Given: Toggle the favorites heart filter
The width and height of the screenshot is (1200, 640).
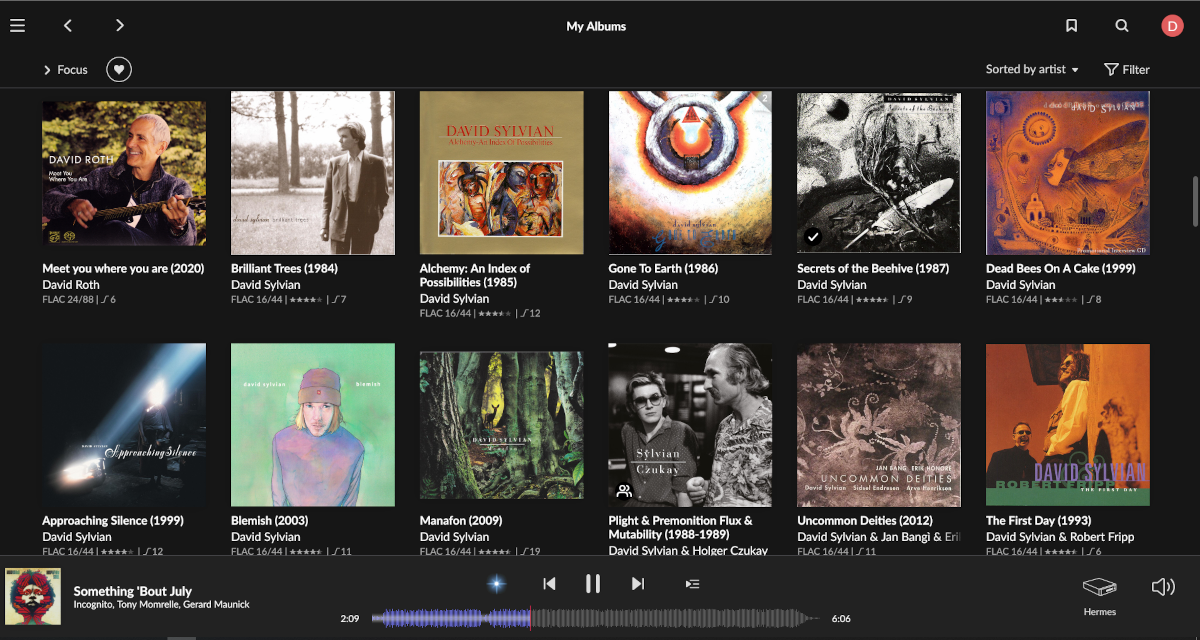Looking at the screenshot, I should [119, 69].
